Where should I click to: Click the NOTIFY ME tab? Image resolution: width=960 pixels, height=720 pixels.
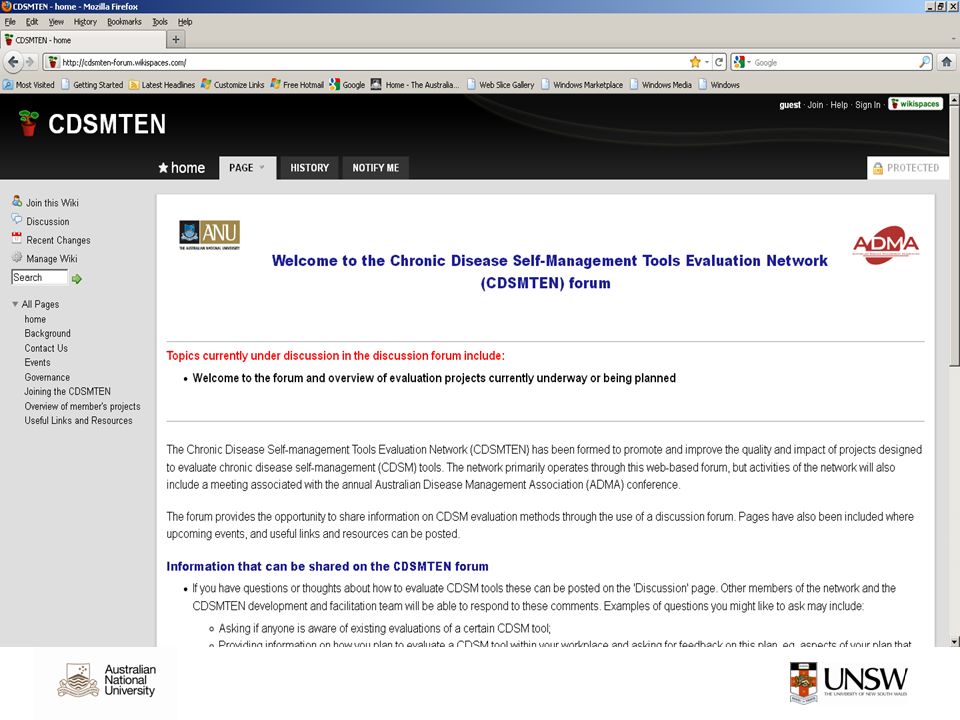point(375,168)
